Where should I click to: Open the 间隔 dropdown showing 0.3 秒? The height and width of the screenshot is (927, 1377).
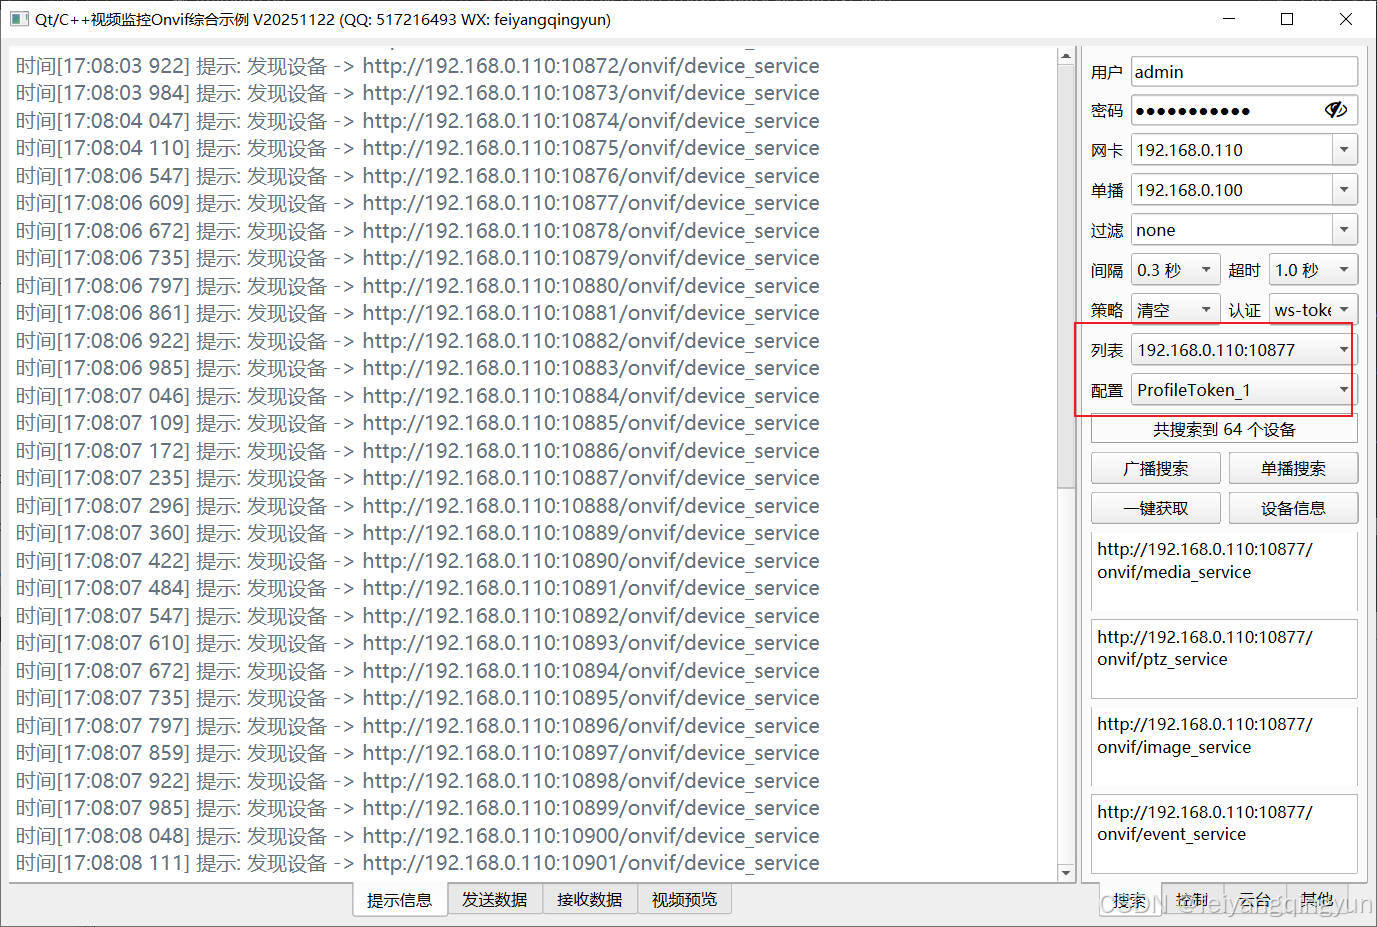coord(1175,270)
